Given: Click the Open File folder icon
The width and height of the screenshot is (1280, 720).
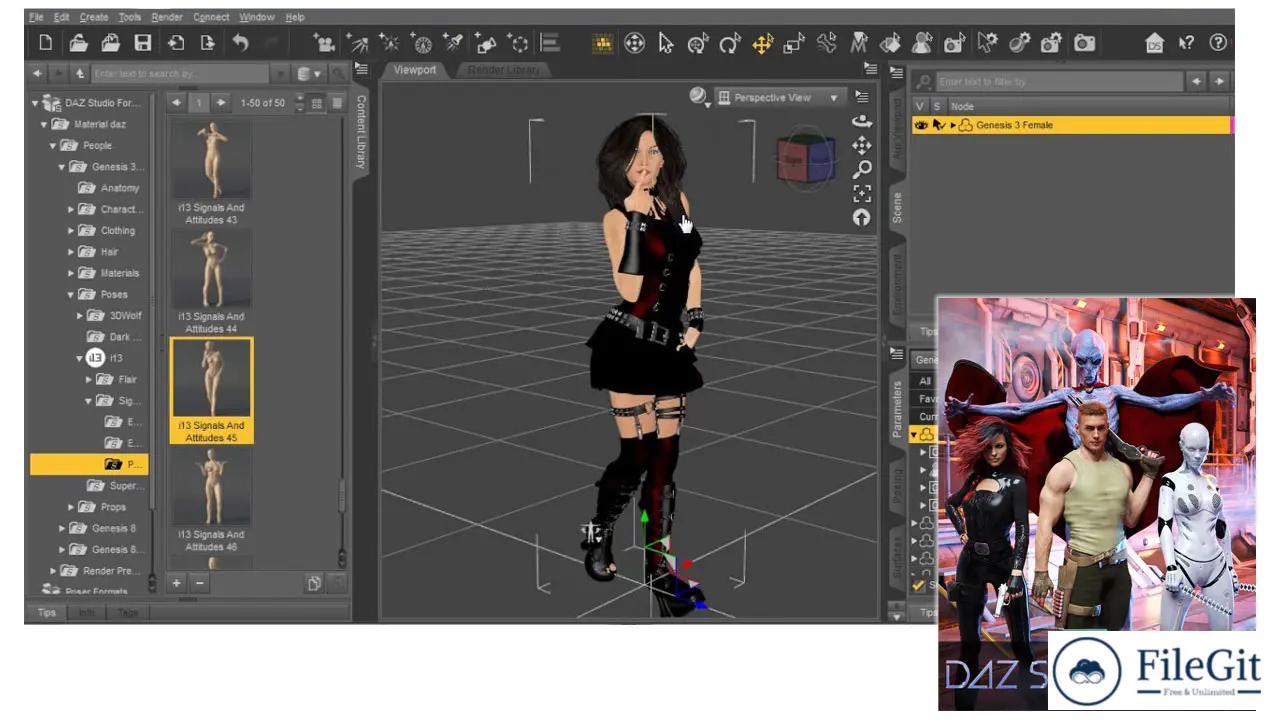Looking at the screenshot, I should 79,43.
